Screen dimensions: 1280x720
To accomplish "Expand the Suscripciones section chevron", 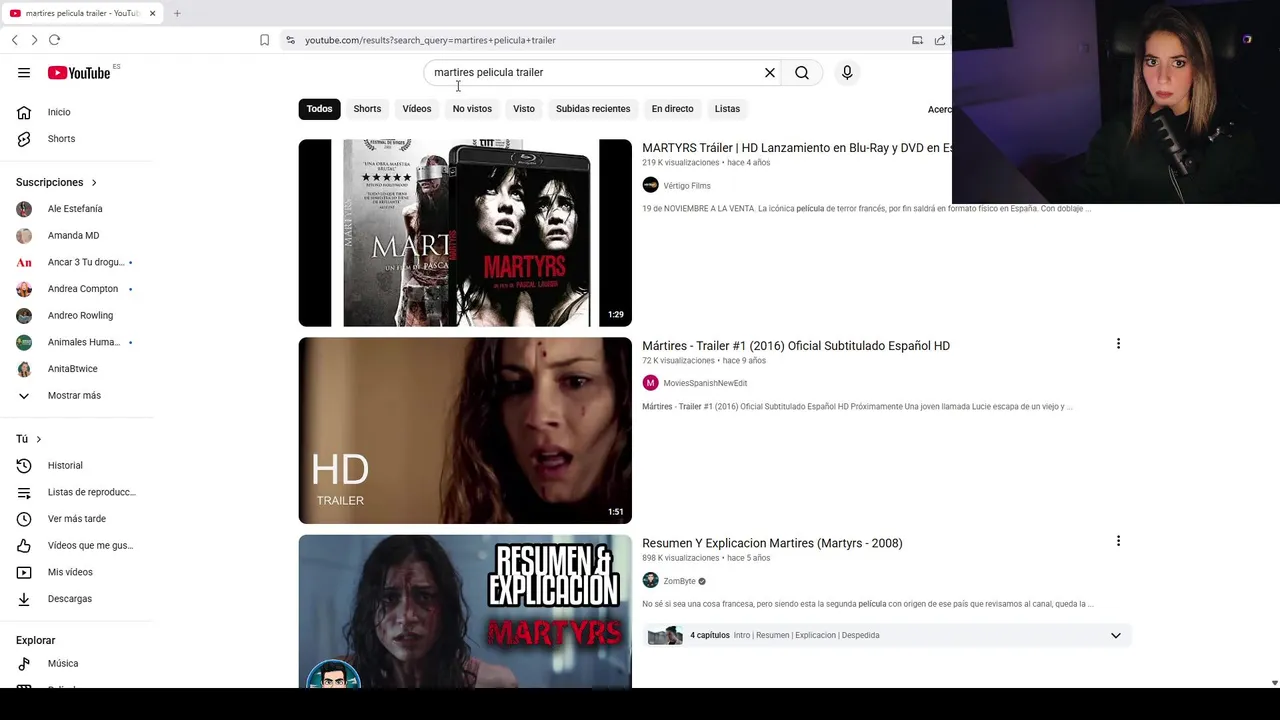I will [x=94, y=183].
